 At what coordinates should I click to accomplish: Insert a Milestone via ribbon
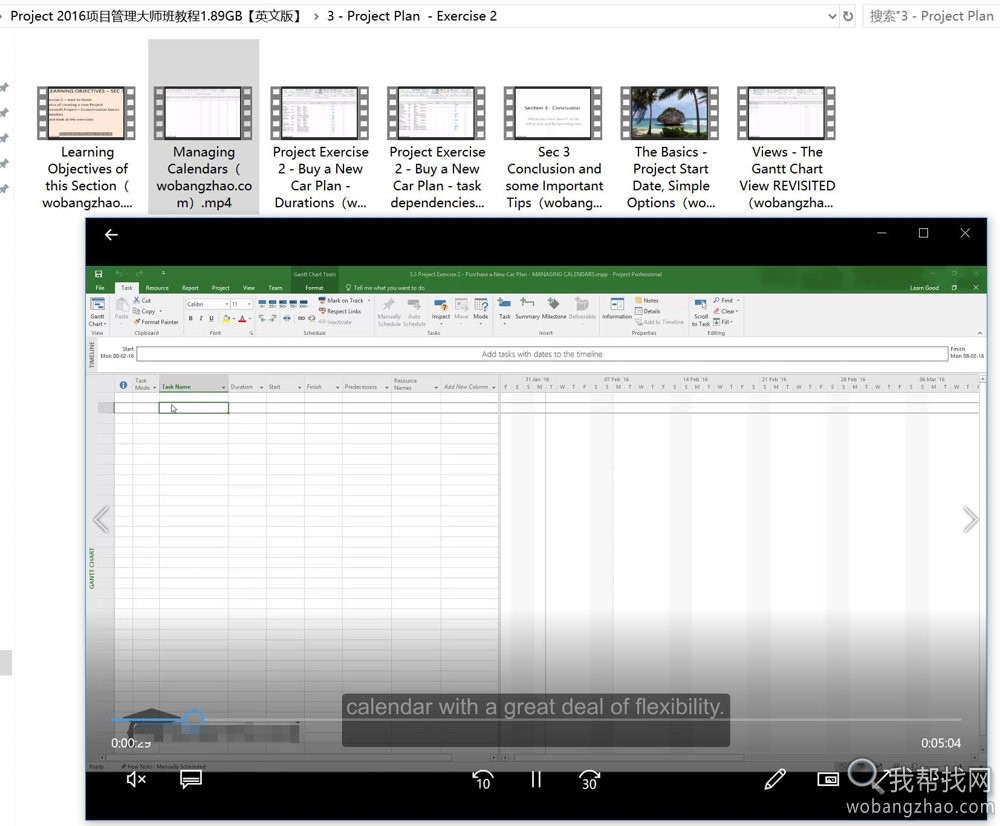pos(554,309)
